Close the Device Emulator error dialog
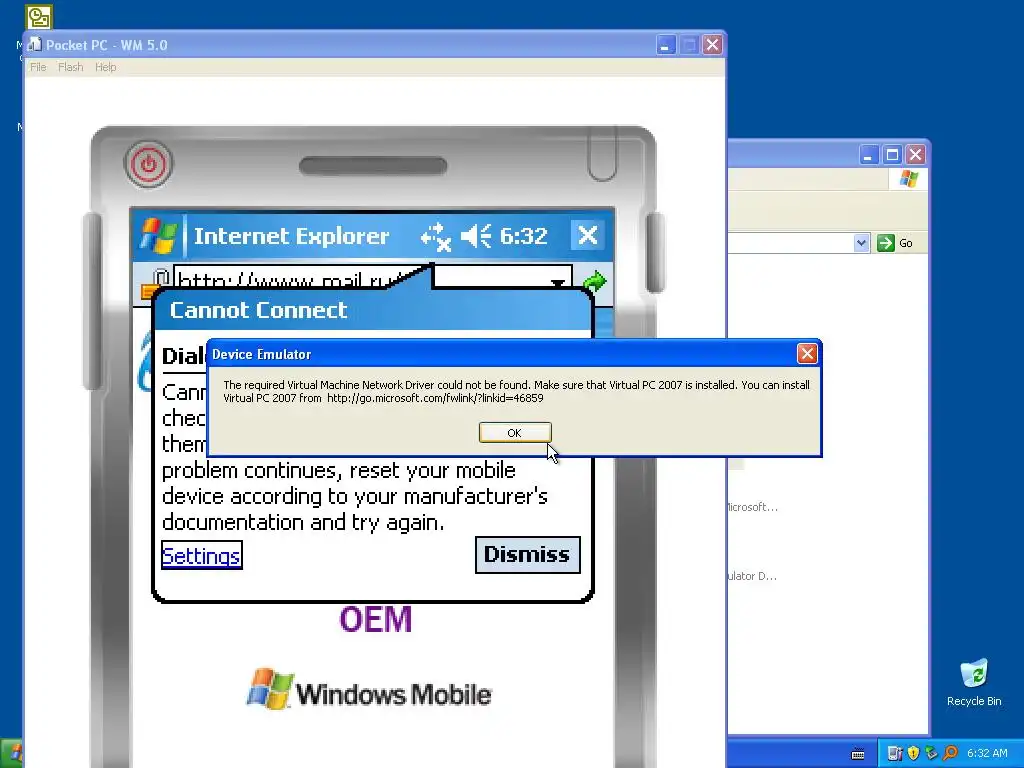Screen dimensions: 1024x768 click(807, 353)
